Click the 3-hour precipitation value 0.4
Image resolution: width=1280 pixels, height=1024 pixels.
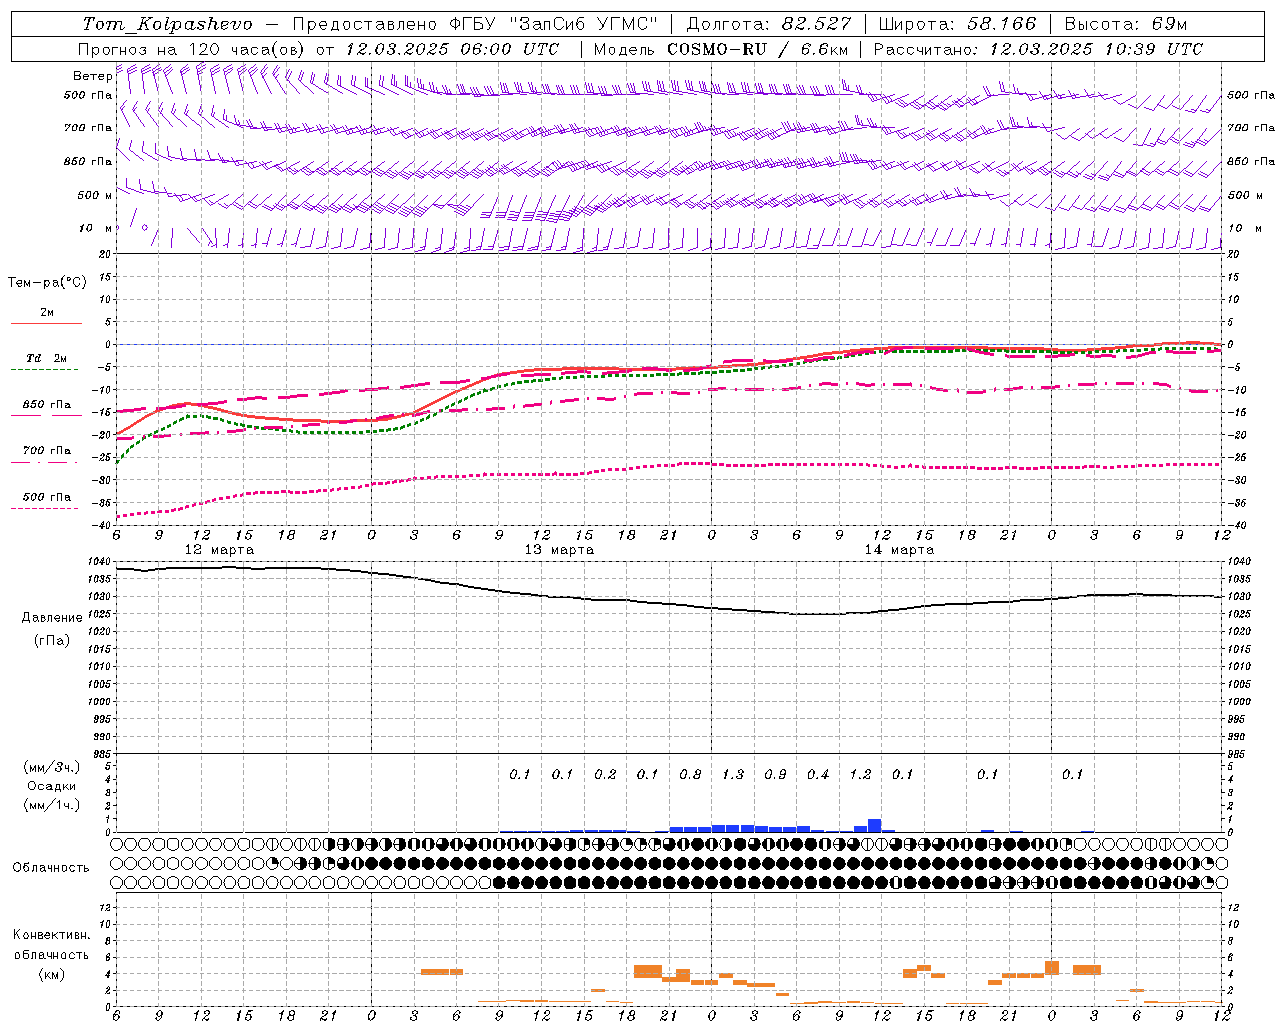[x=818, y=775]
